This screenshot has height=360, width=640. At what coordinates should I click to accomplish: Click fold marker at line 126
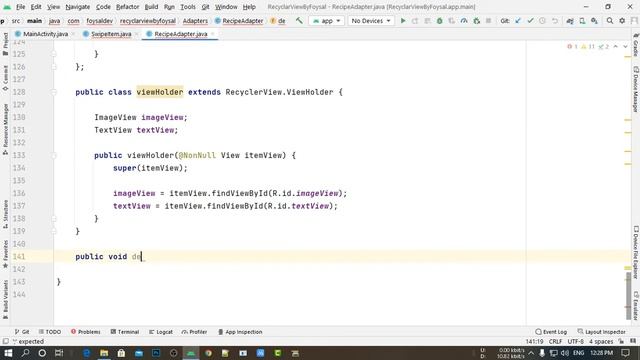coord(54,67)
